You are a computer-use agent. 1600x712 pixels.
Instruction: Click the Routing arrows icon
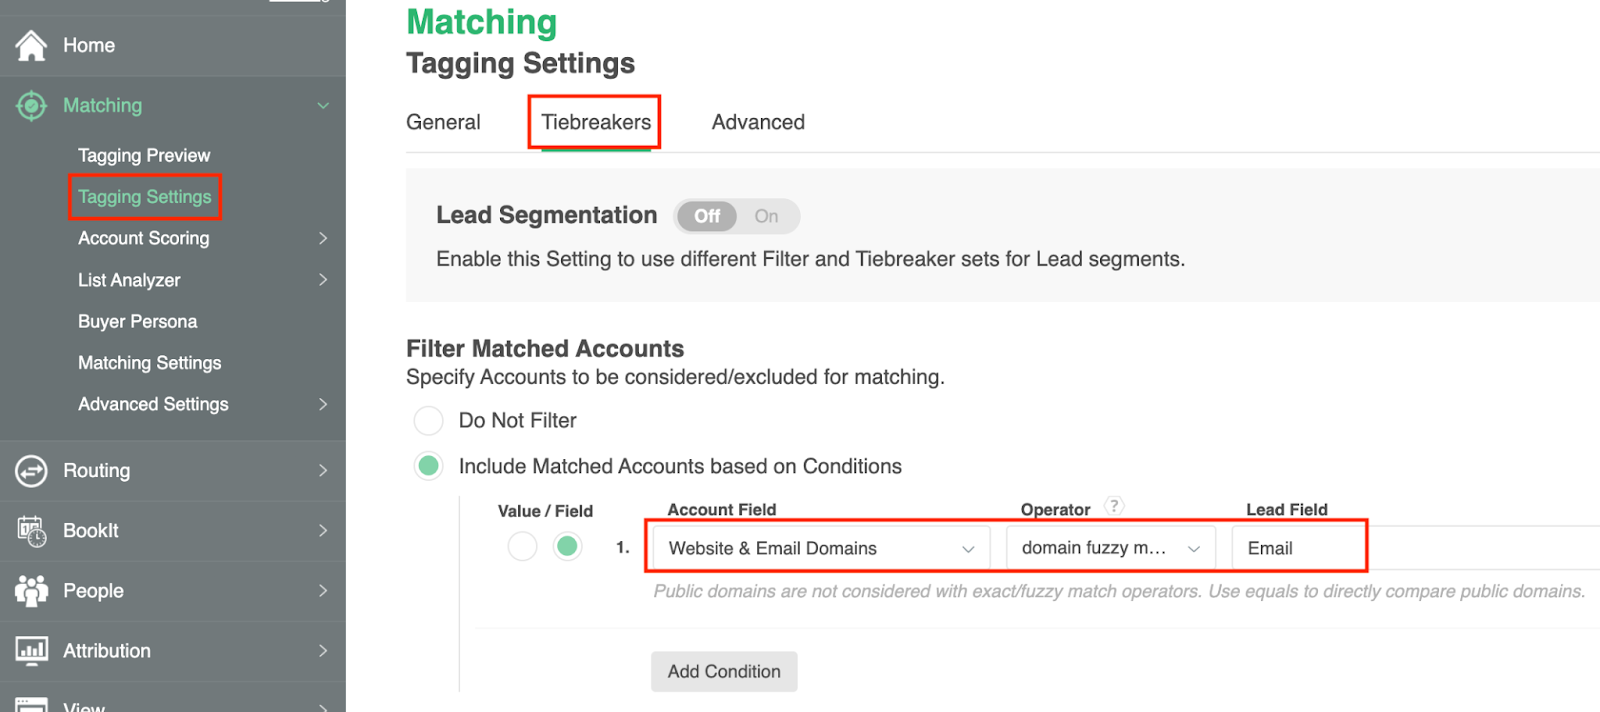[31, 470]
